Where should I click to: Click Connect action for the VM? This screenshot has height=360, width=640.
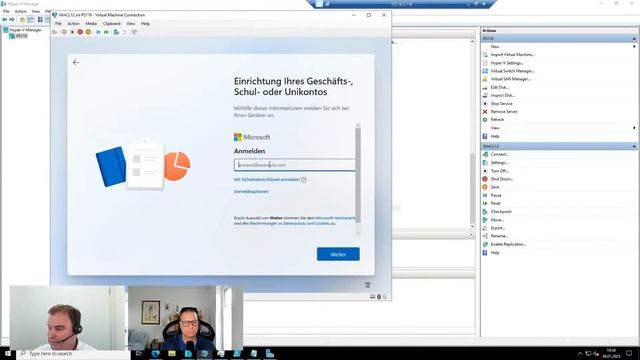(500, 154)
